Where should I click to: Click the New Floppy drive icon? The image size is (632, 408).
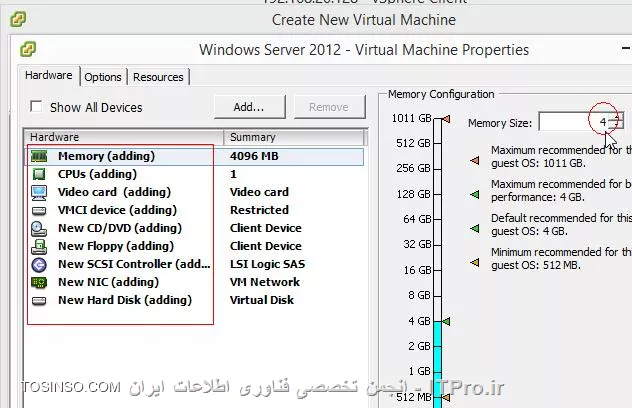coord(39,246)
